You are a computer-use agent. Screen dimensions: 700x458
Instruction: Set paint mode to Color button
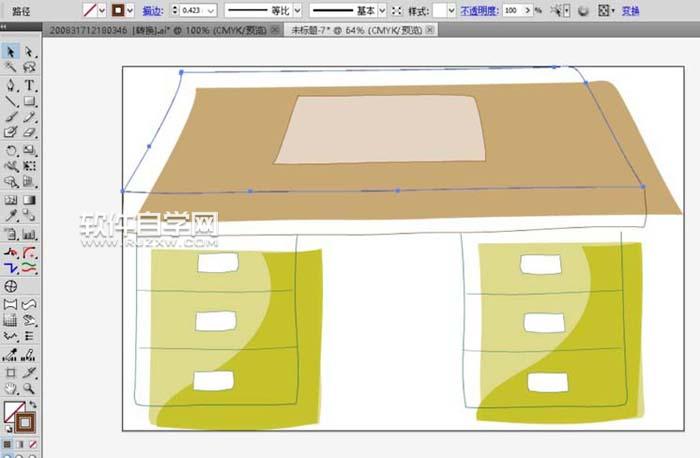[8, 444]
